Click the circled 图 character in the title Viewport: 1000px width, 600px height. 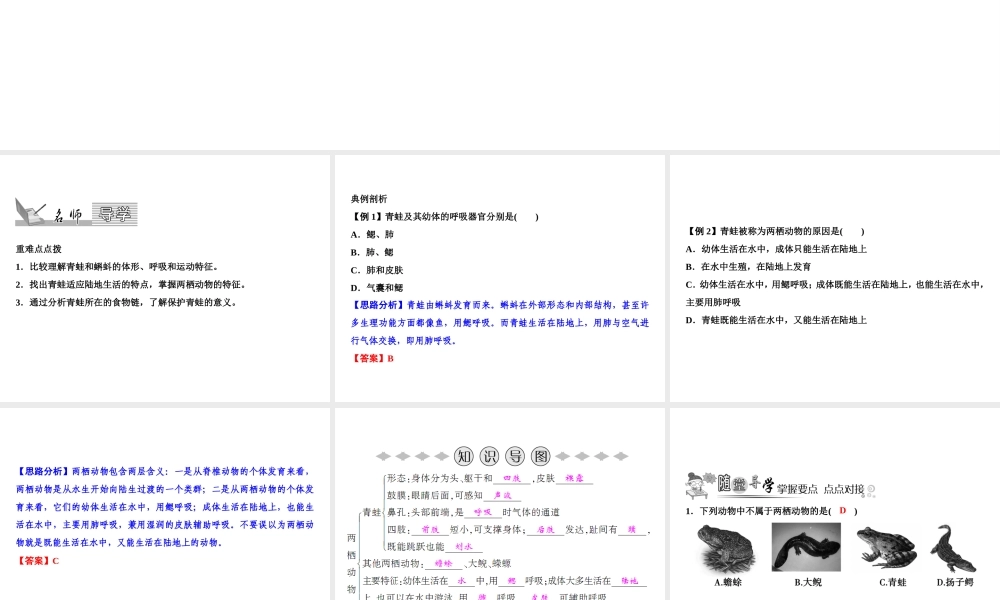(541, 456)
